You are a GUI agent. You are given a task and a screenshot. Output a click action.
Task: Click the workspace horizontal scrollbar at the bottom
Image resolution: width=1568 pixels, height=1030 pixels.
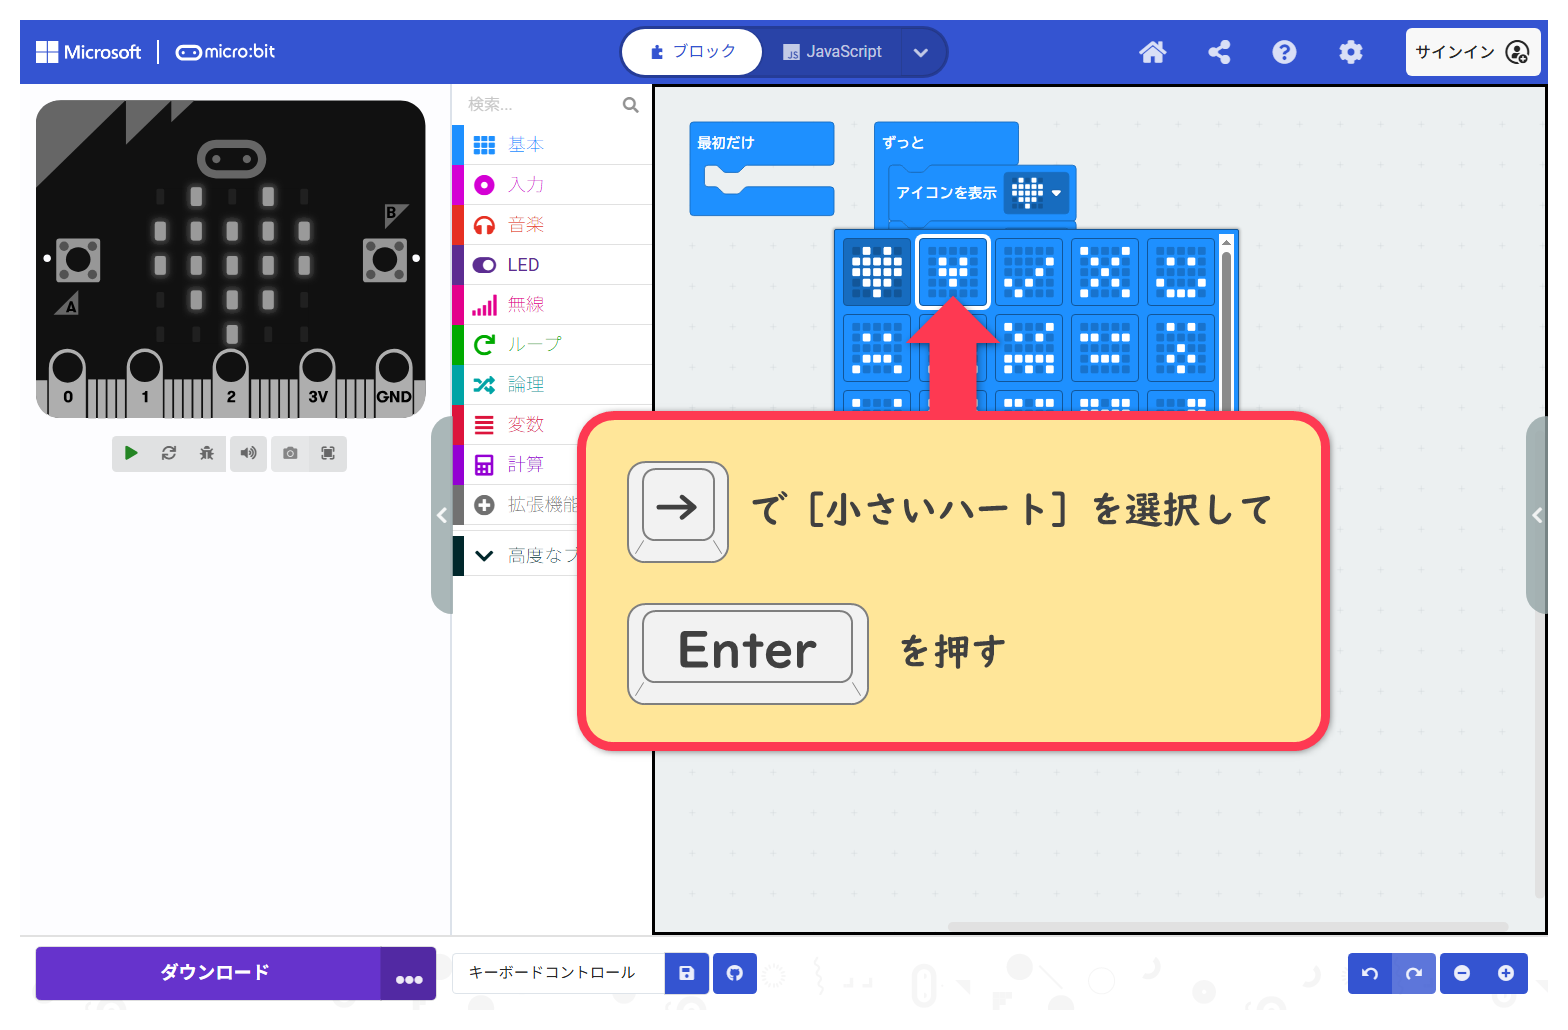click(x=1227, y=926)
